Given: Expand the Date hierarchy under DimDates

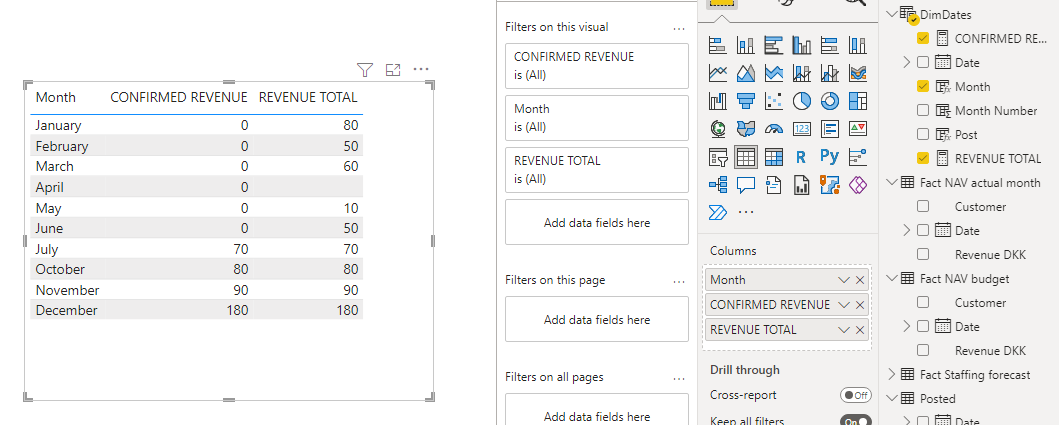Looking at the screenshot, I should pyautogui.click(x=906, y=62).
